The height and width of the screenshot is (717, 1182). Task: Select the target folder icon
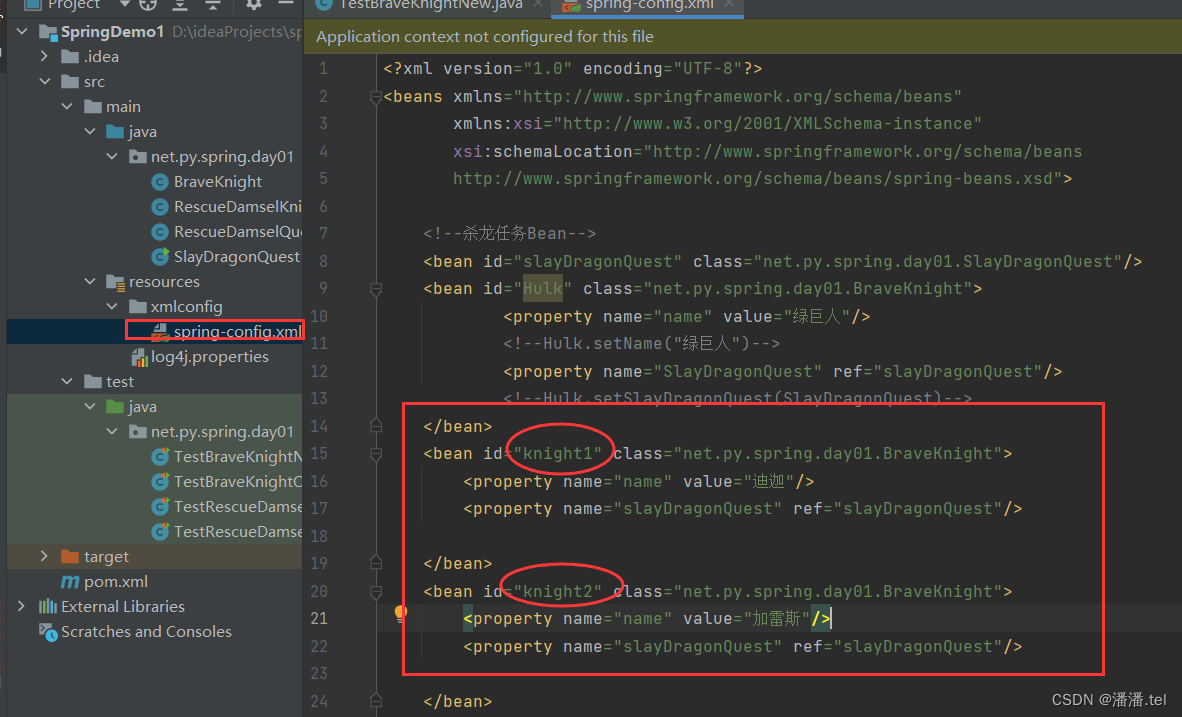click(x=70, y=556)
